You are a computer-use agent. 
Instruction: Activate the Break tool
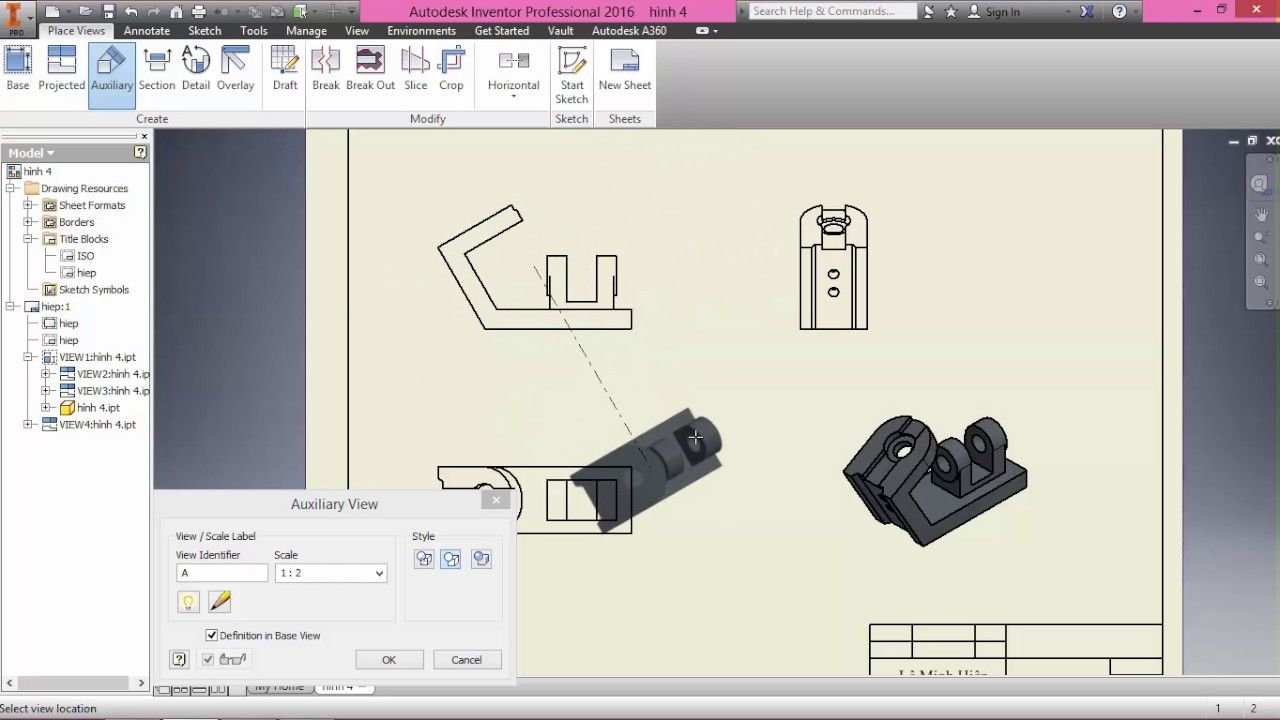pos(325,70)
